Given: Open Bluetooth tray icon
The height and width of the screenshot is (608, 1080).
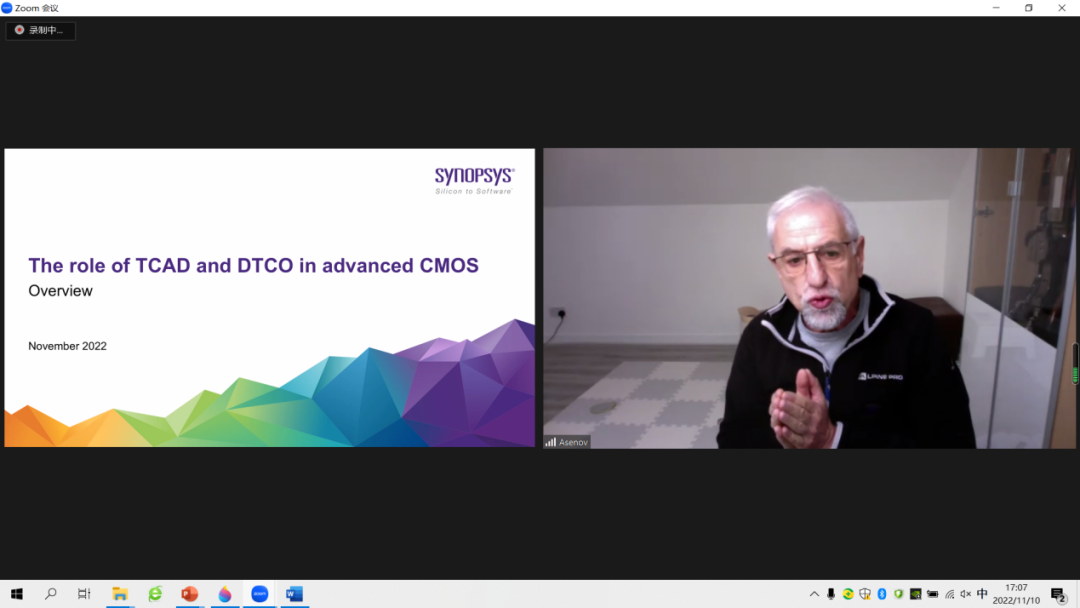Looking at the screenshot, I should (882, 594).
